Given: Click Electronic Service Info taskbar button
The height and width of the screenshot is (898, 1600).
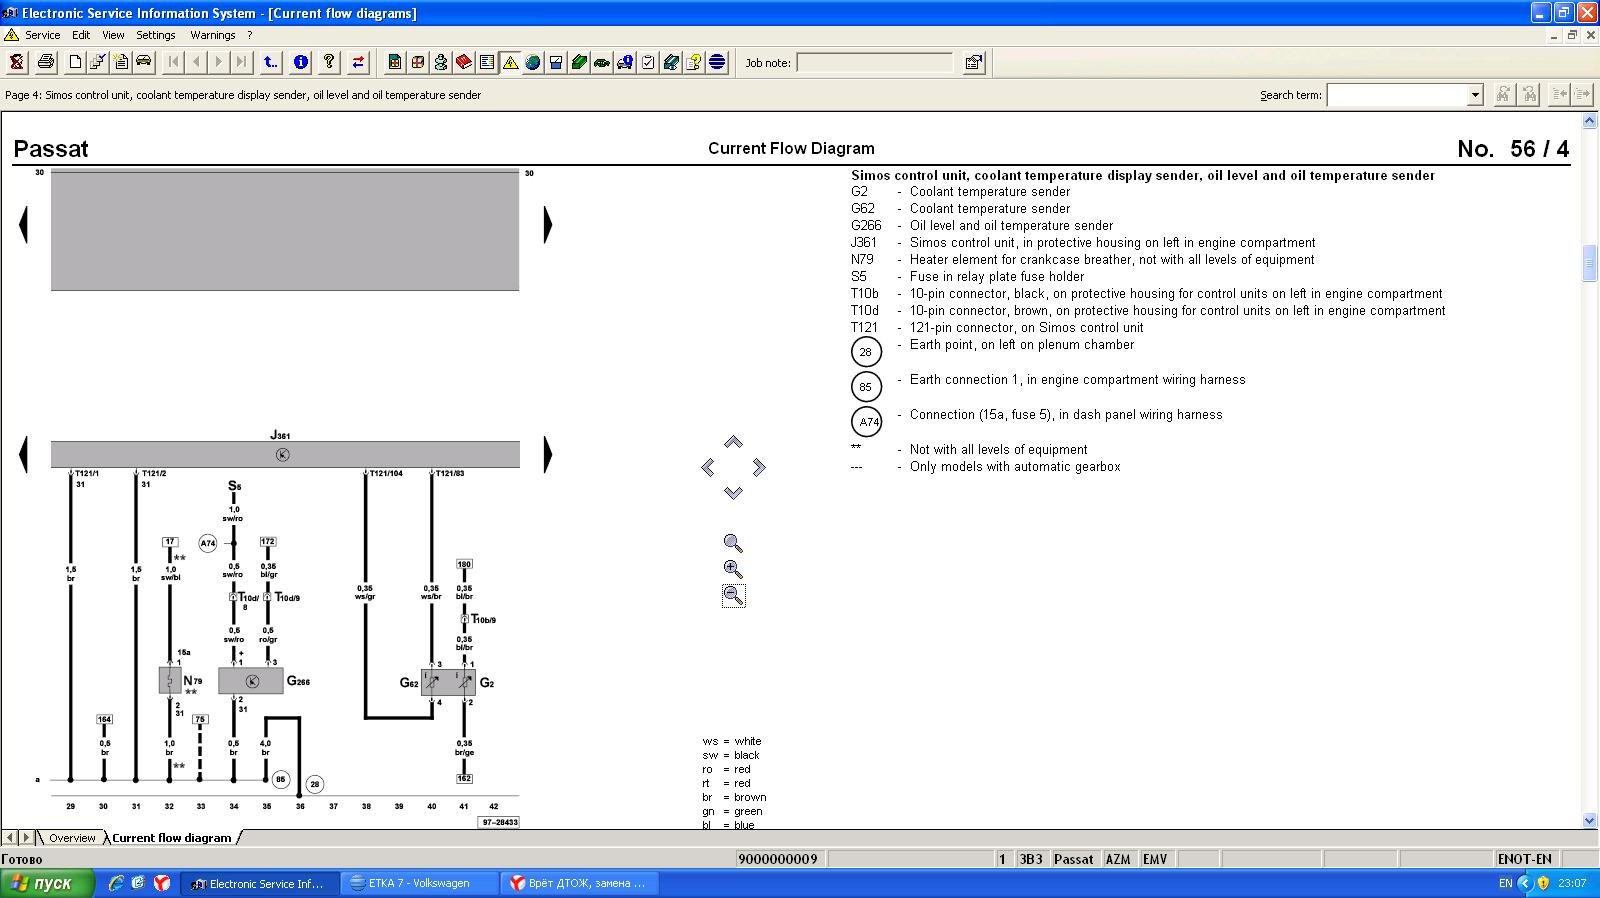Looking at the screenshot, I should coord(260,883).
